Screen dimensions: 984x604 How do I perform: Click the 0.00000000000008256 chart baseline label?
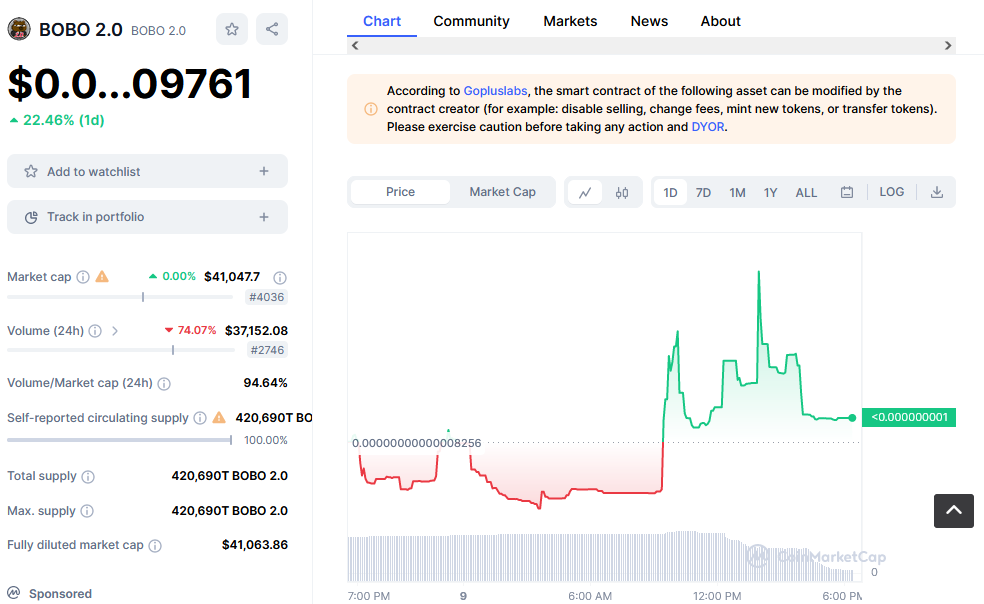417,443
